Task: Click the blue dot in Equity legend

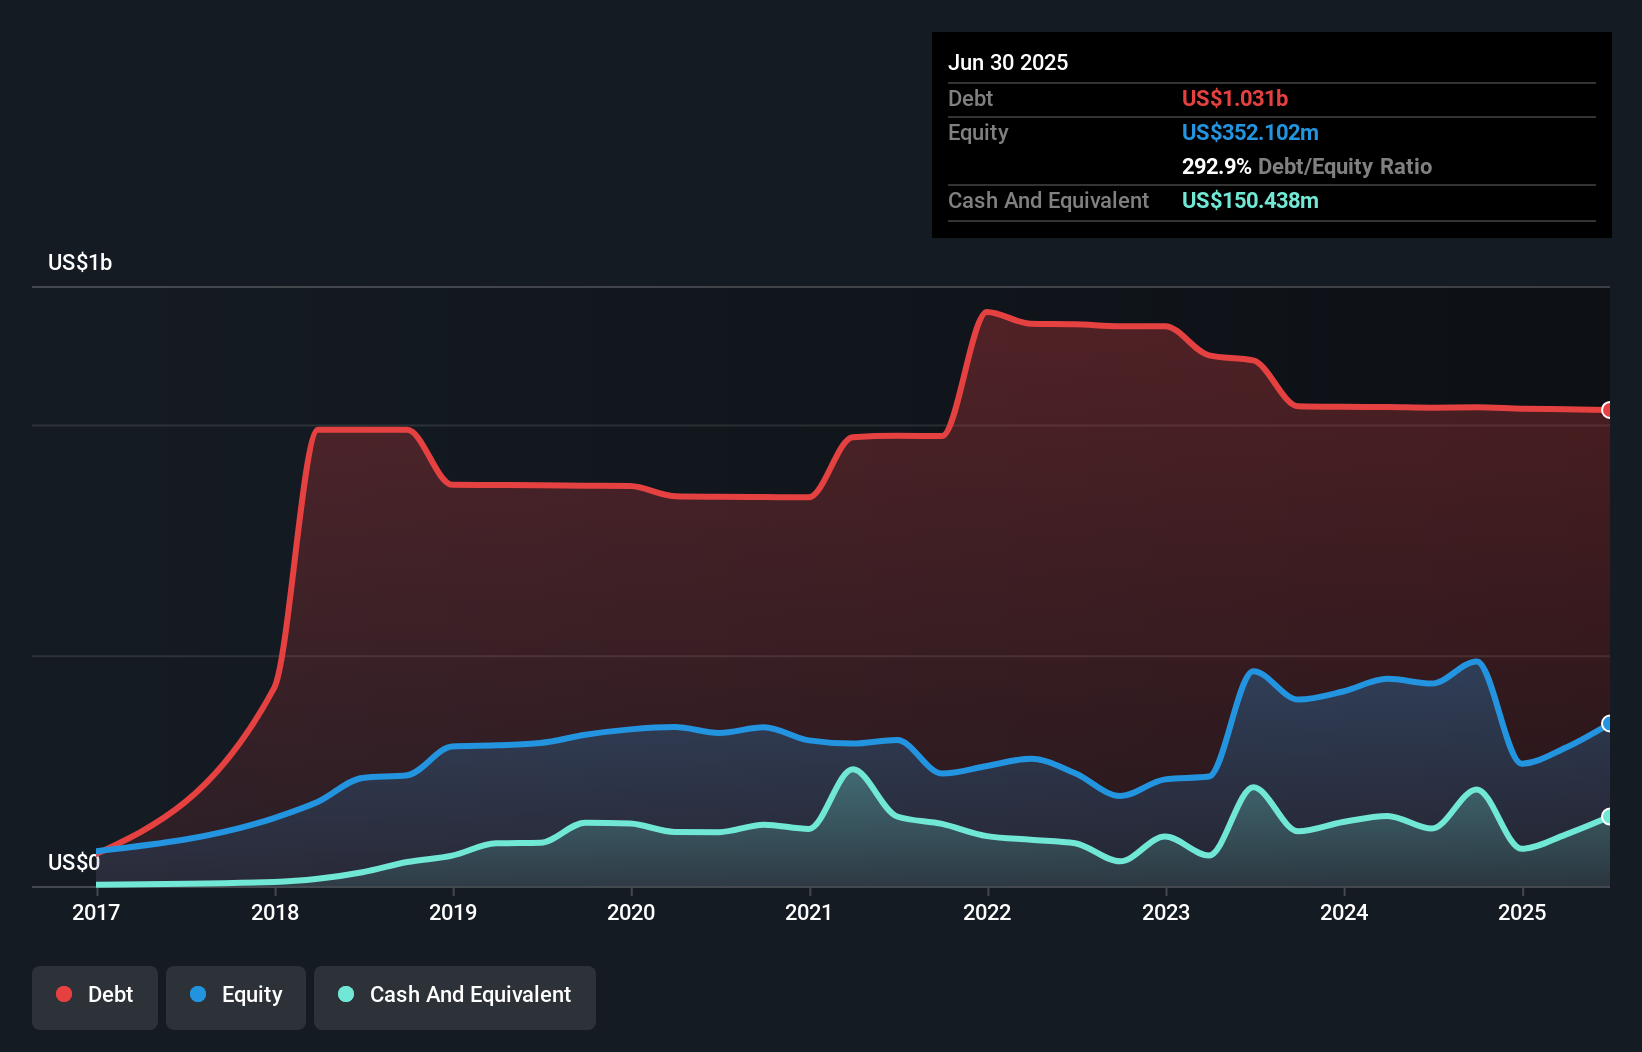Action: click(198, 994)
